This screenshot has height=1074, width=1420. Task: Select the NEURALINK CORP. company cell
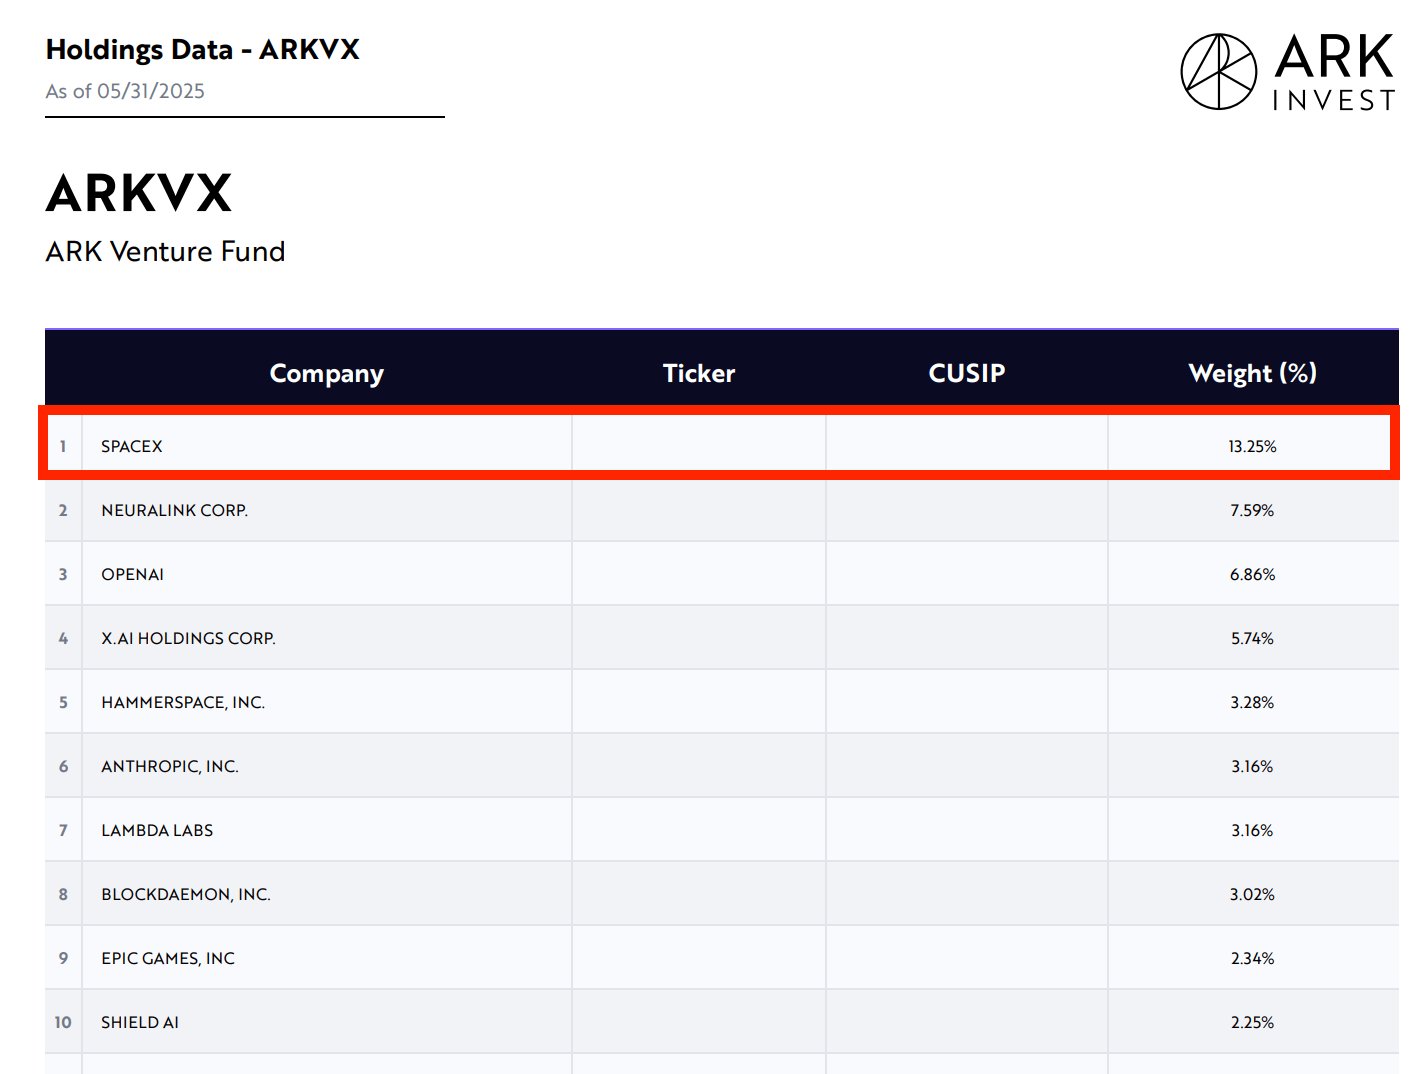[x=327, y=510]
